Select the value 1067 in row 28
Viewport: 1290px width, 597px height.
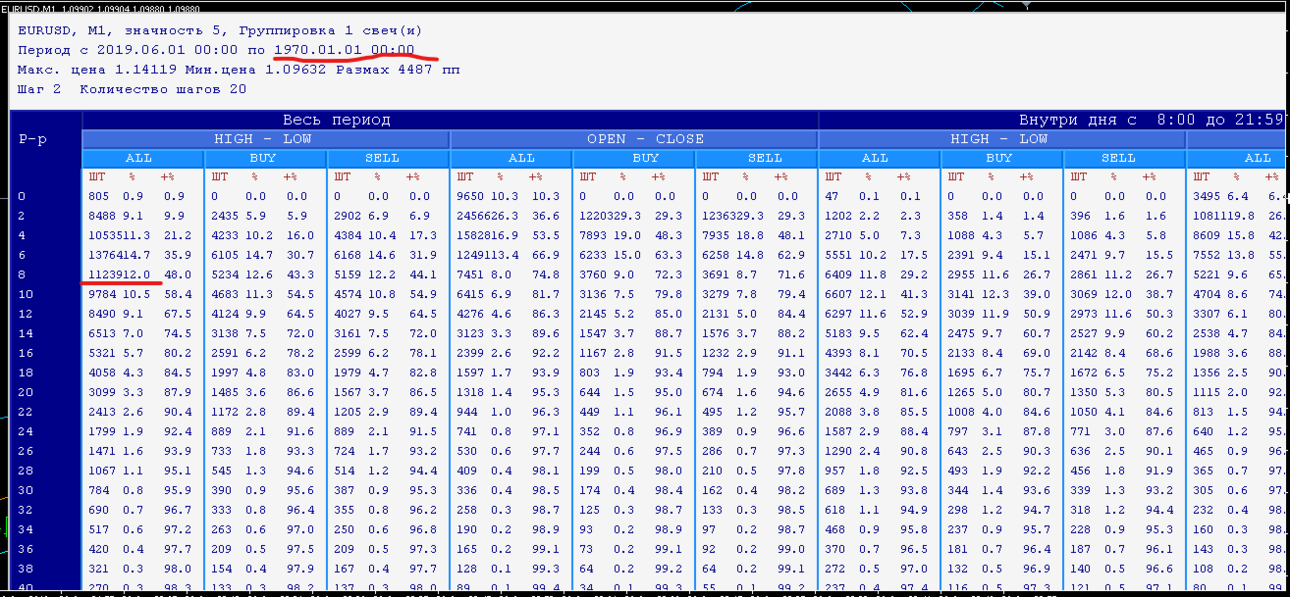click(x=102, y=471)
